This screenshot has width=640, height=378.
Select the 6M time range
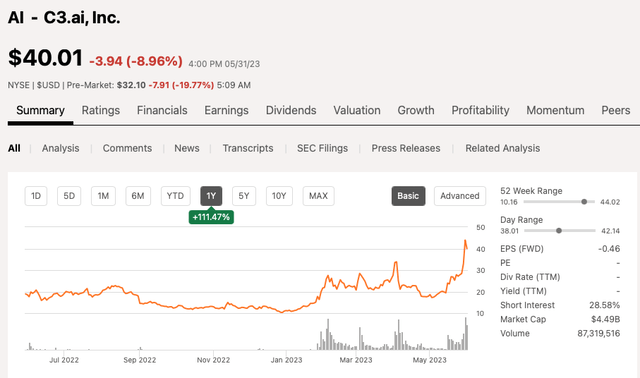(138, 196)
